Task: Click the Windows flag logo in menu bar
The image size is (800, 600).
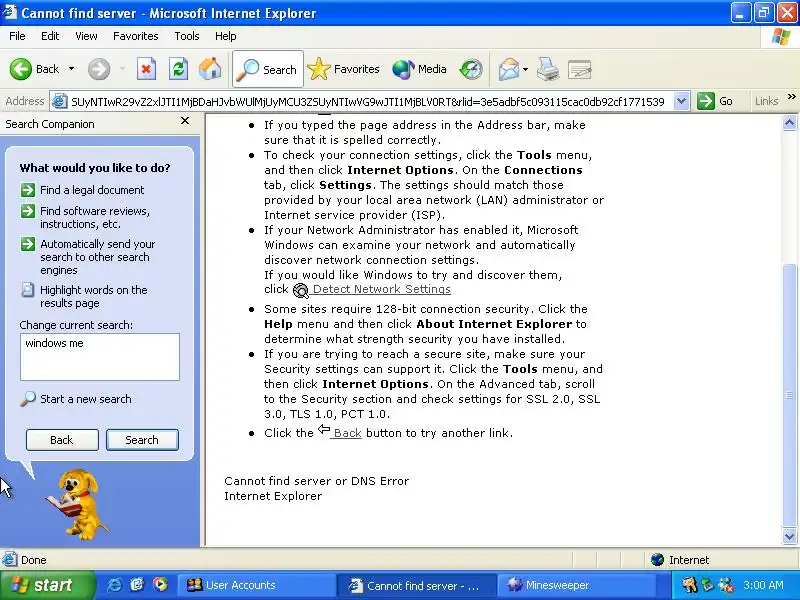Action: (x=781, y=37)
